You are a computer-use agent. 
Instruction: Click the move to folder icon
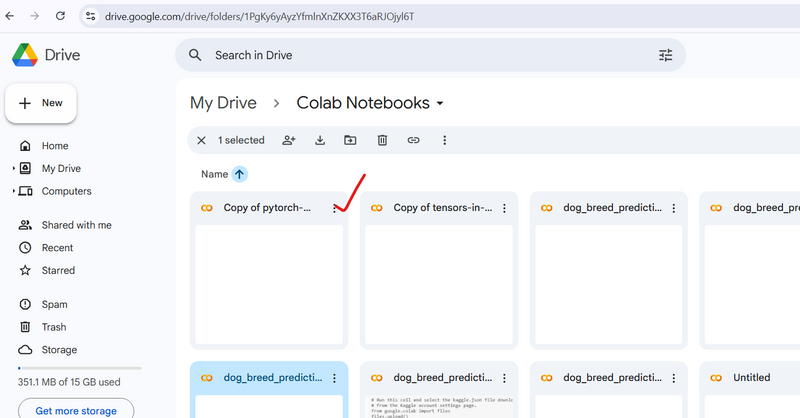pos(350,141)
